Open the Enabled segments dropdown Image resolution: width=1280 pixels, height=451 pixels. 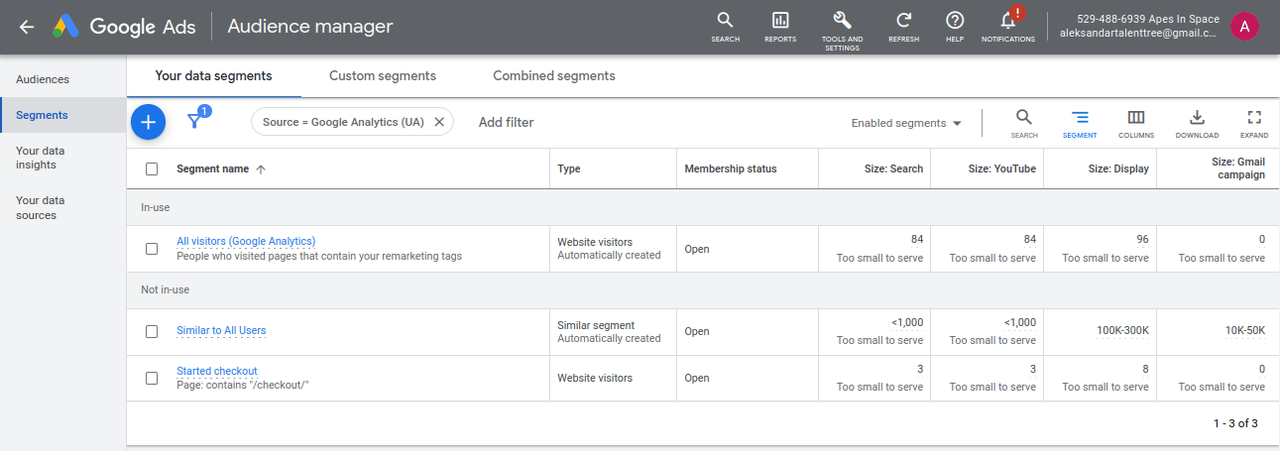pos(906,123)
